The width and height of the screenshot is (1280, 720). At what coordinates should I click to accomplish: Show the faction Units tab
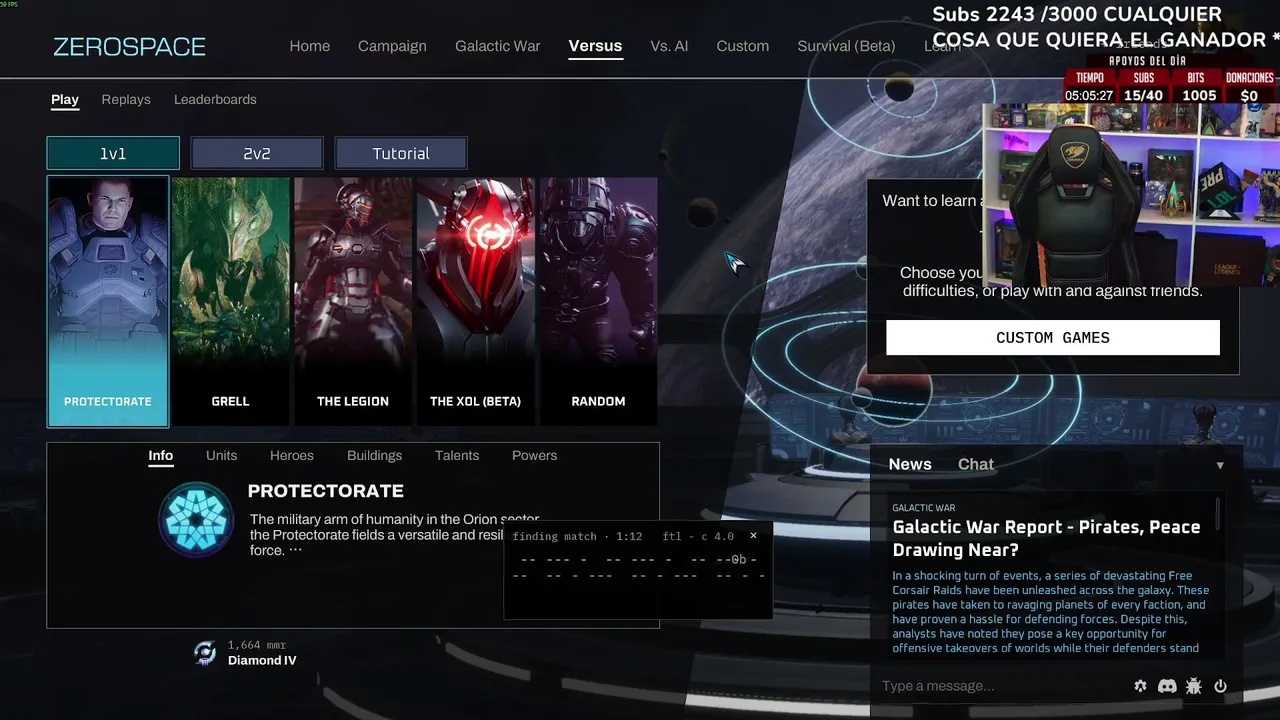pyautogui.click(x=221, y=456)
